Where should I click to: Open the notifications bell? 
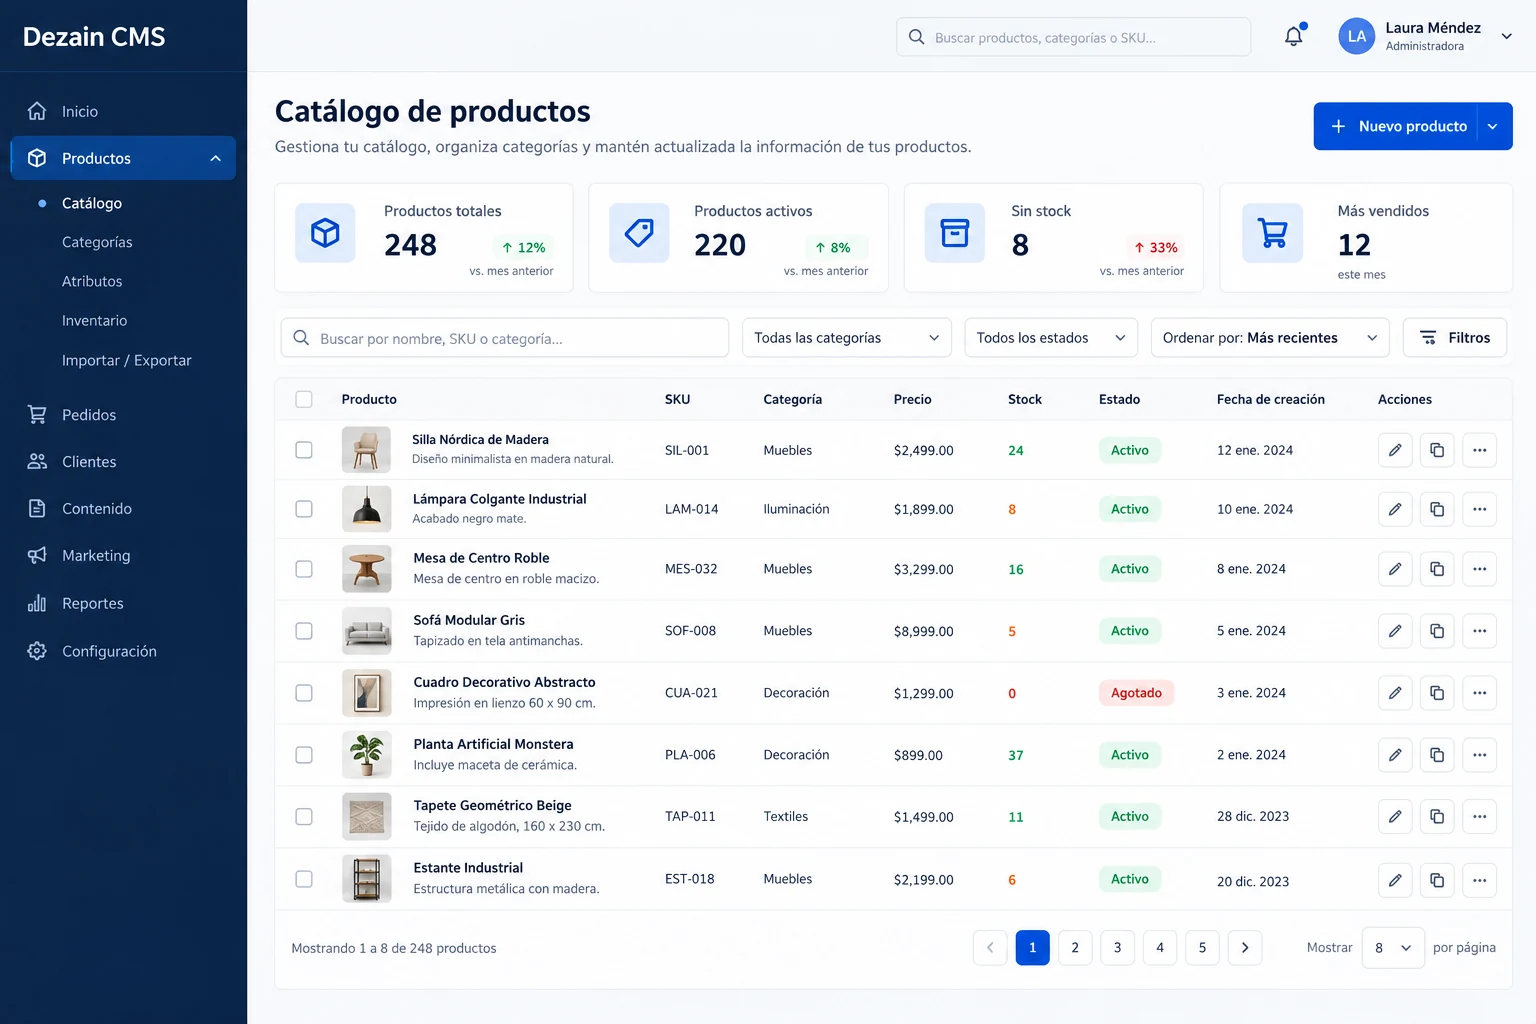1294,36
